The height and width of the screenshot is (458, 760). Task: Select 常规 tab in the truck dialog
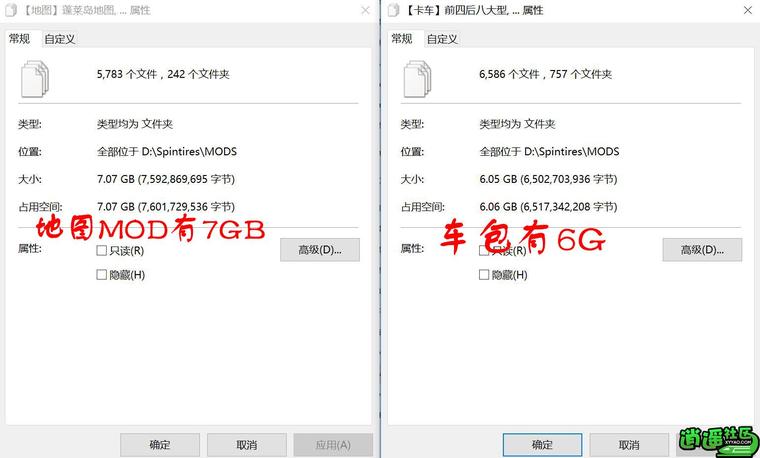(402, 38)
